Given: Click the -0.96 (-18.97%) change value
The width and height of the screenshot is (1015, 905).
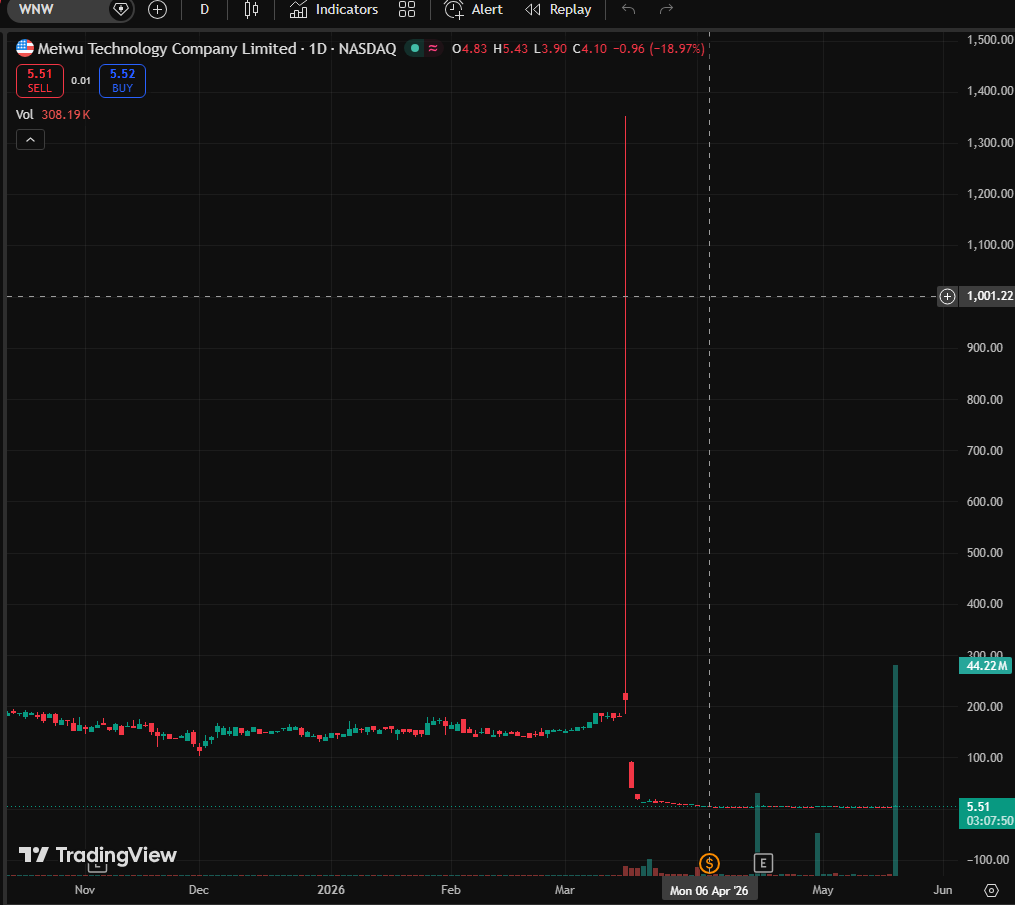Looking at the screenshot, I should pyautogui.click(x=658, y=49).
